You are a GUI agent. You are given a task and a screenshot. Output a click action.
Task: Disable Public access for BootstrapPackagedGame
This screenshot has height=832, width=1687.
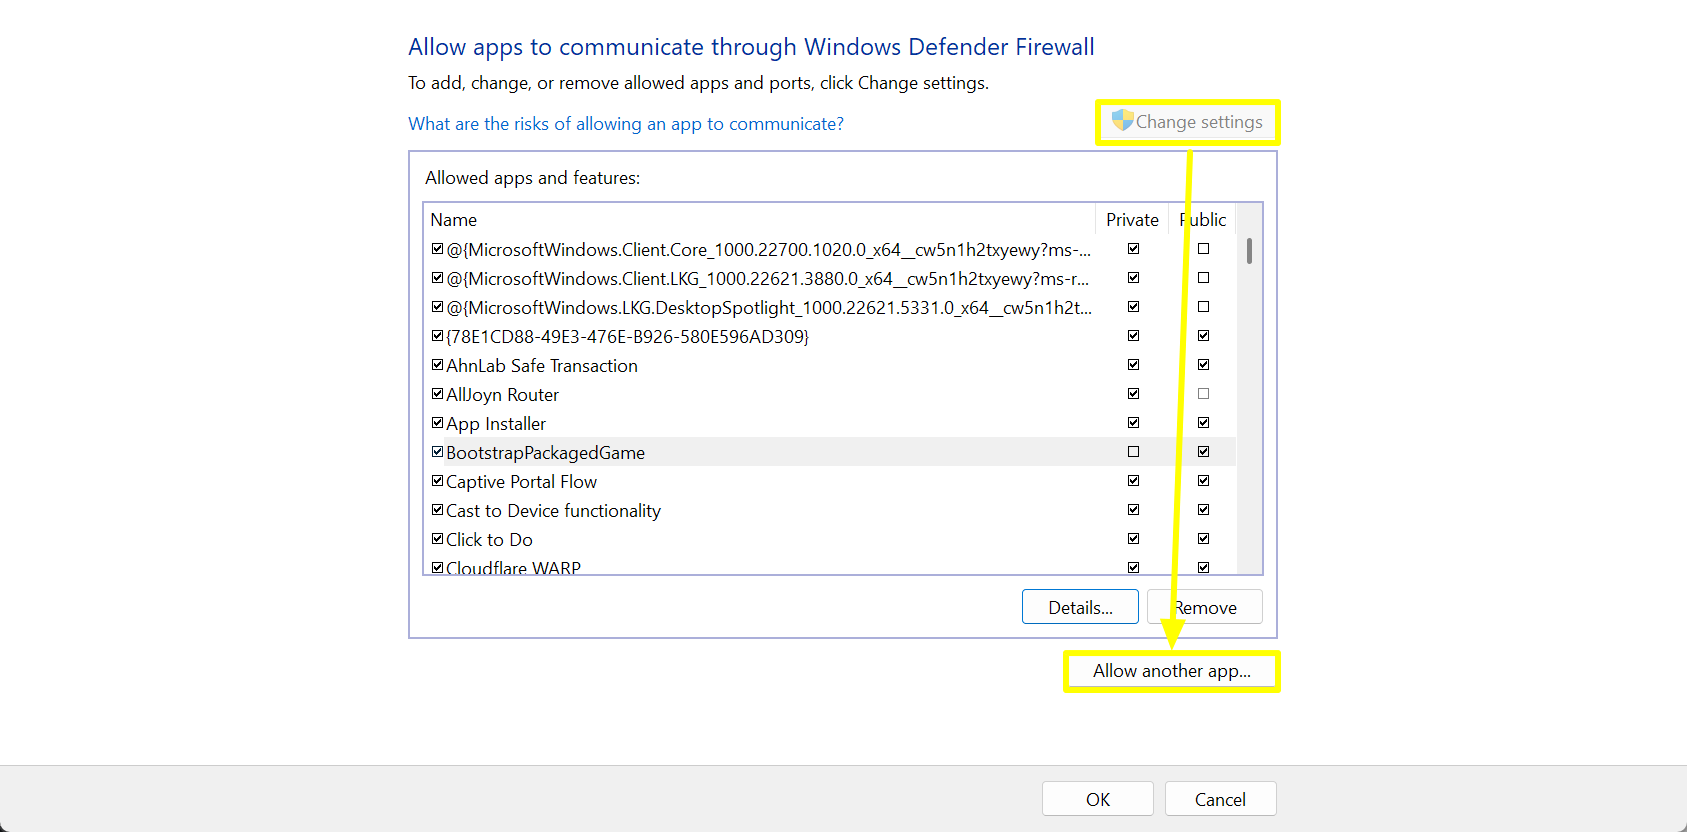(1203, 452)
